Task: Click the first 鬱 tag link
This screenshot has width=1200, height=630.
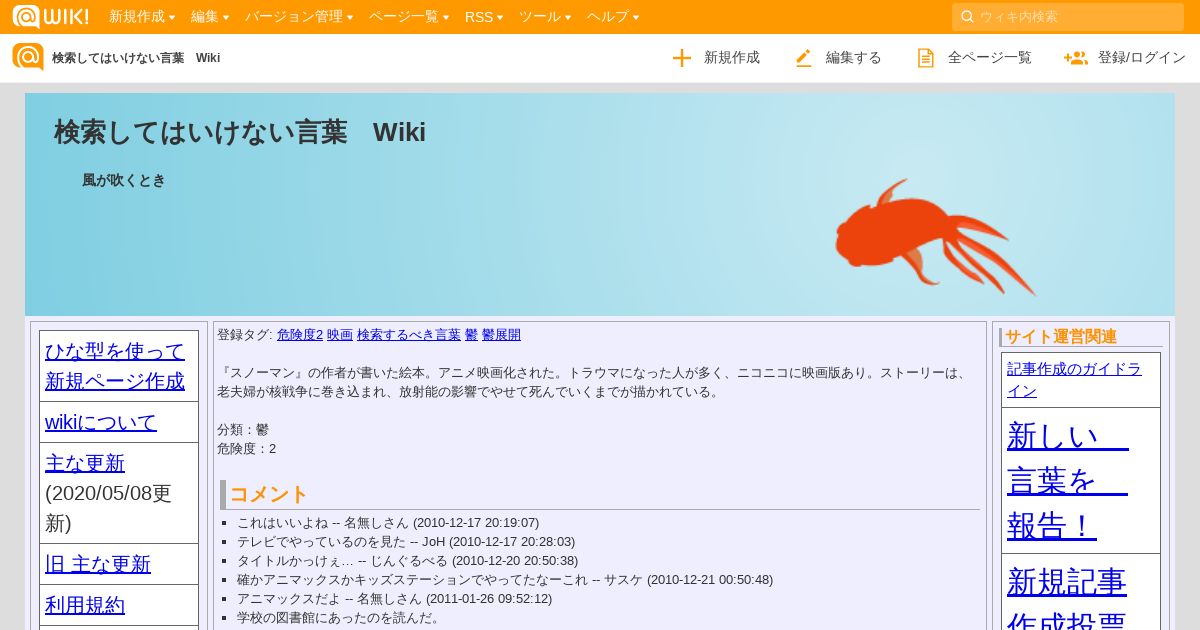Action: pyautogui.click(x=471, y=335)
